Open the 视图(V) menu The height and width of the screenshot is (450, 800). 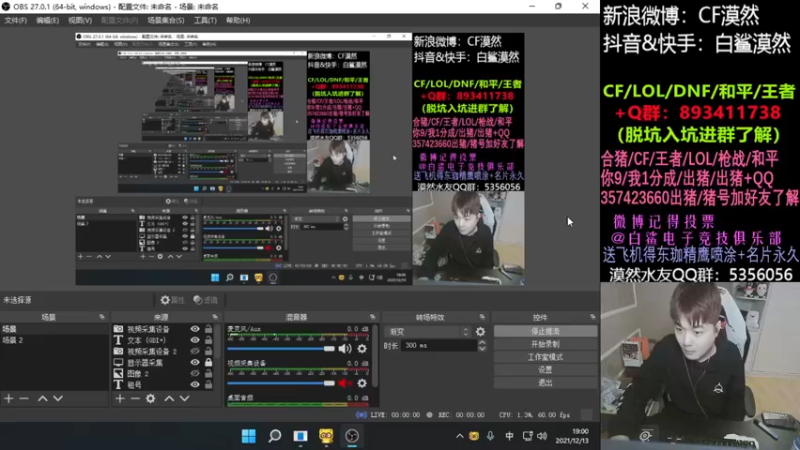coord(80,20)
